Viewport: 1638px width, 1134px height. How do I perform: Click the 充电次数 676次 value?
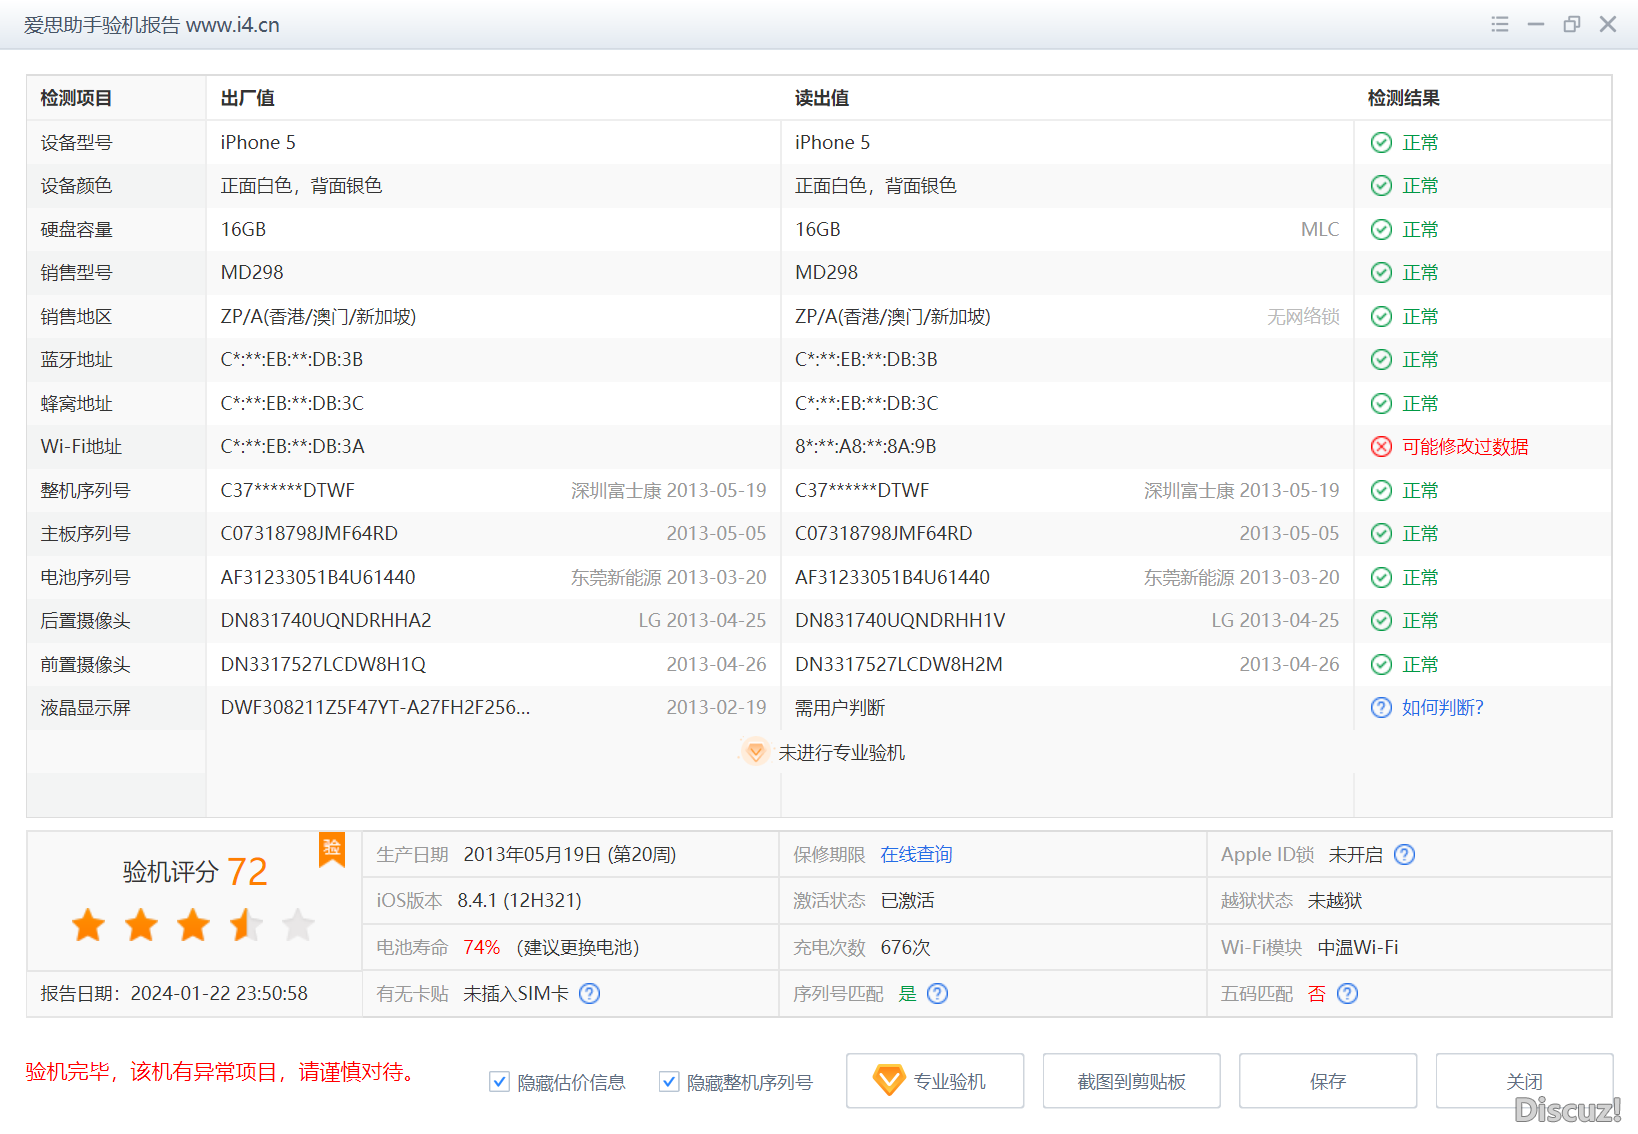click(905, 948)
